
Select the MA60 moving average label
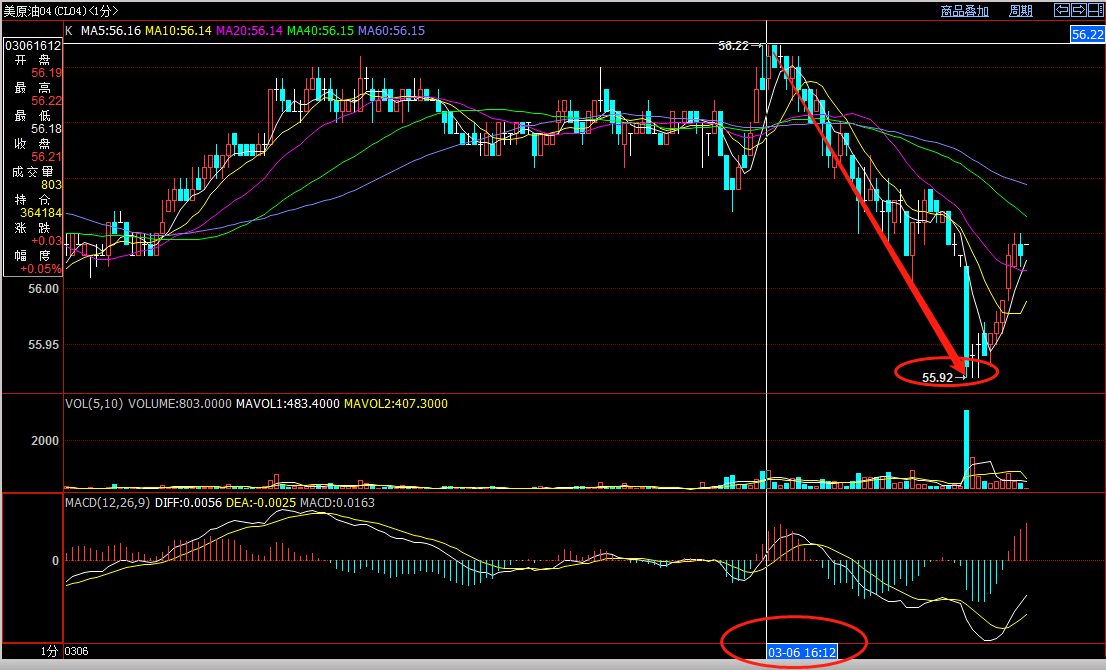pyautogui.click(x=392, y=31)
